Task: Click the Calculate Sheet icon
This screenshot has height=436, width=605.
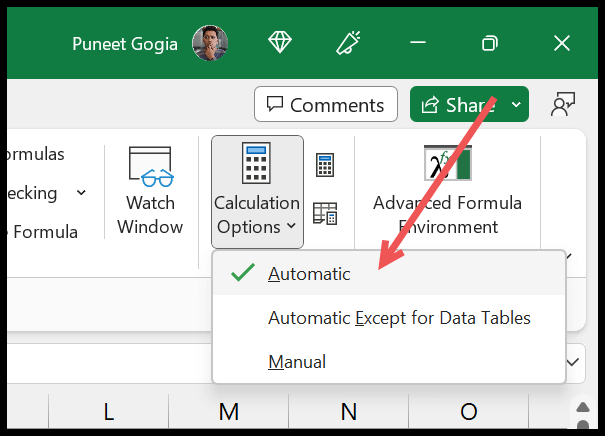Action: 325,213
